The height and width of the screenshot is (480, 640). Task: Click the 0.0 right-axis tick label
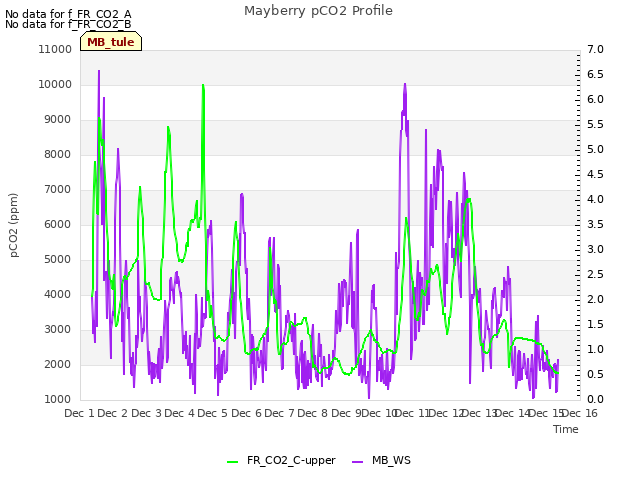coord(595,400)
